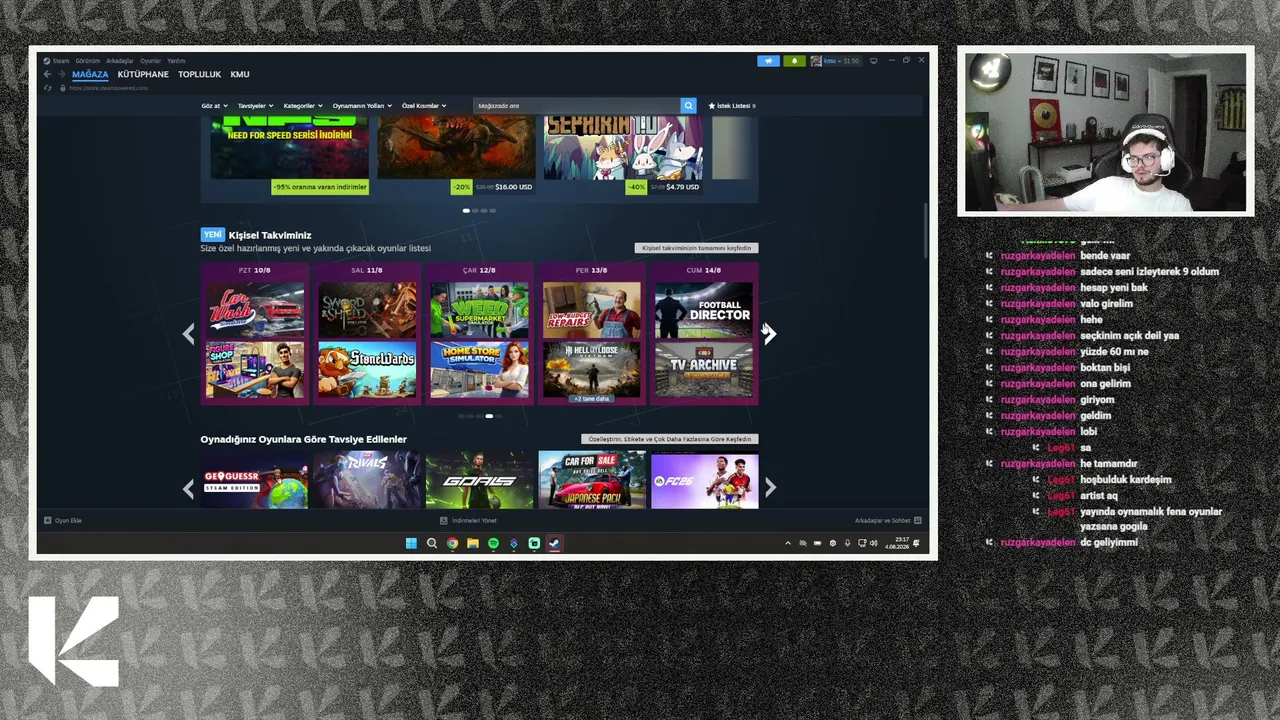This screenshot has width=1280, height=720.
Task: Switch to the TOPLULUK tab
Action: [200, 74]
